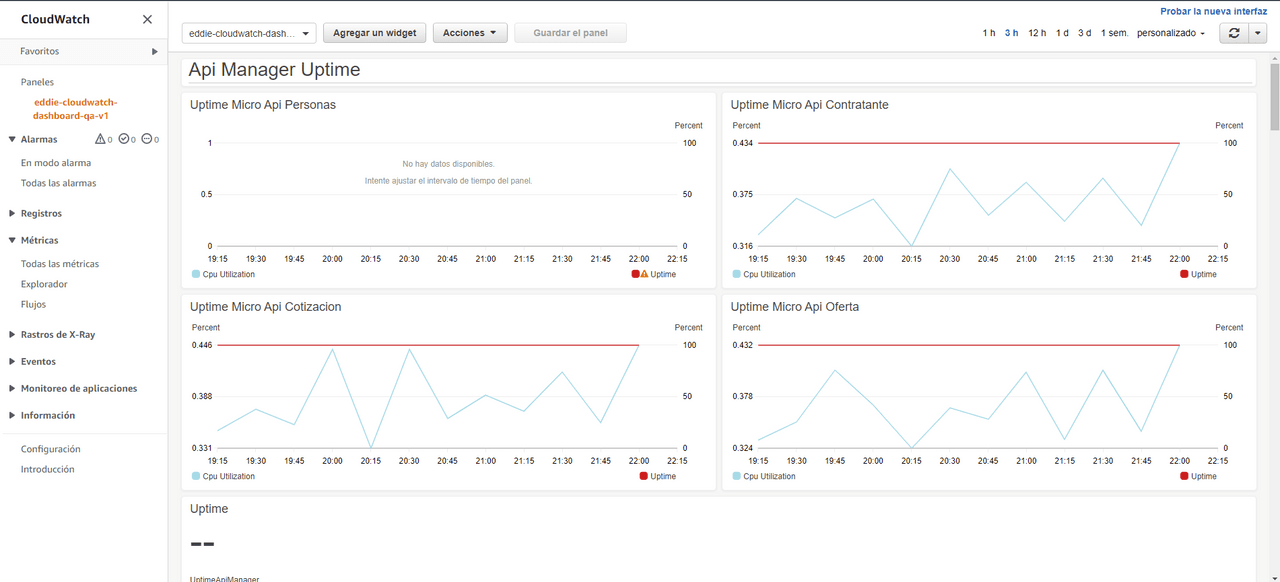Expand the Favoritos arrow
Screen dimensions: 1280x582
[154, 51]
